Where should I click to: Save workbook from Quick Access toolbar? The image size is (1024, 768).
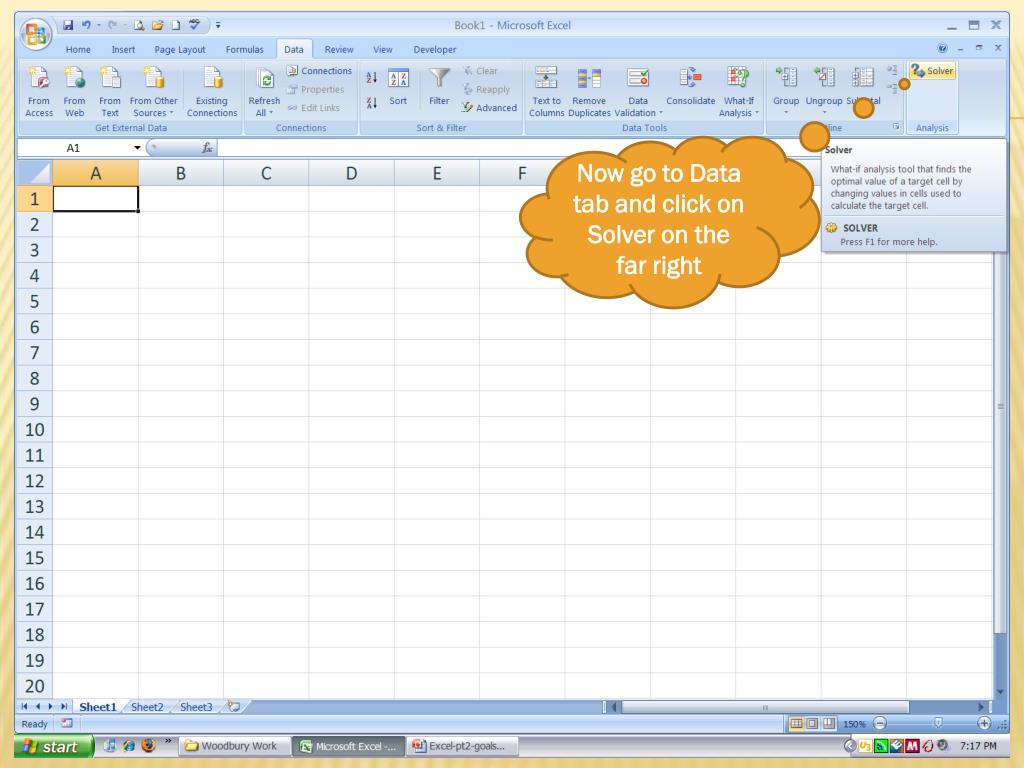click(68, 25)
